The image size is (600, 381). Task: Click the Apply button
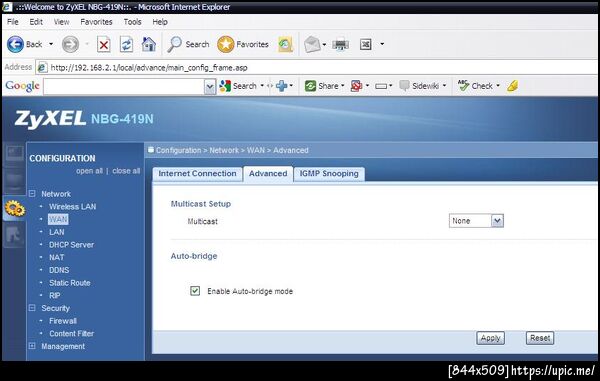tap(491, 338)
